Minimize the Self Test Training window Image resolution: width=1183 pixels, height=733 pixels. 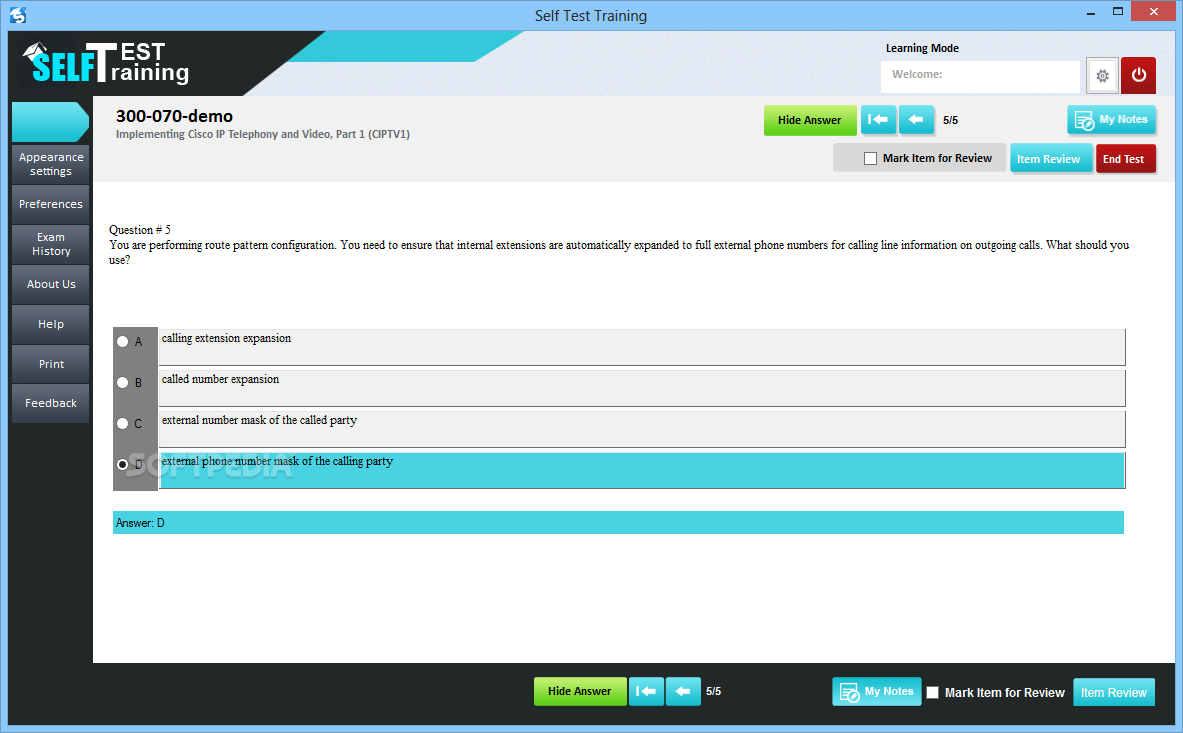[1091, 13]
